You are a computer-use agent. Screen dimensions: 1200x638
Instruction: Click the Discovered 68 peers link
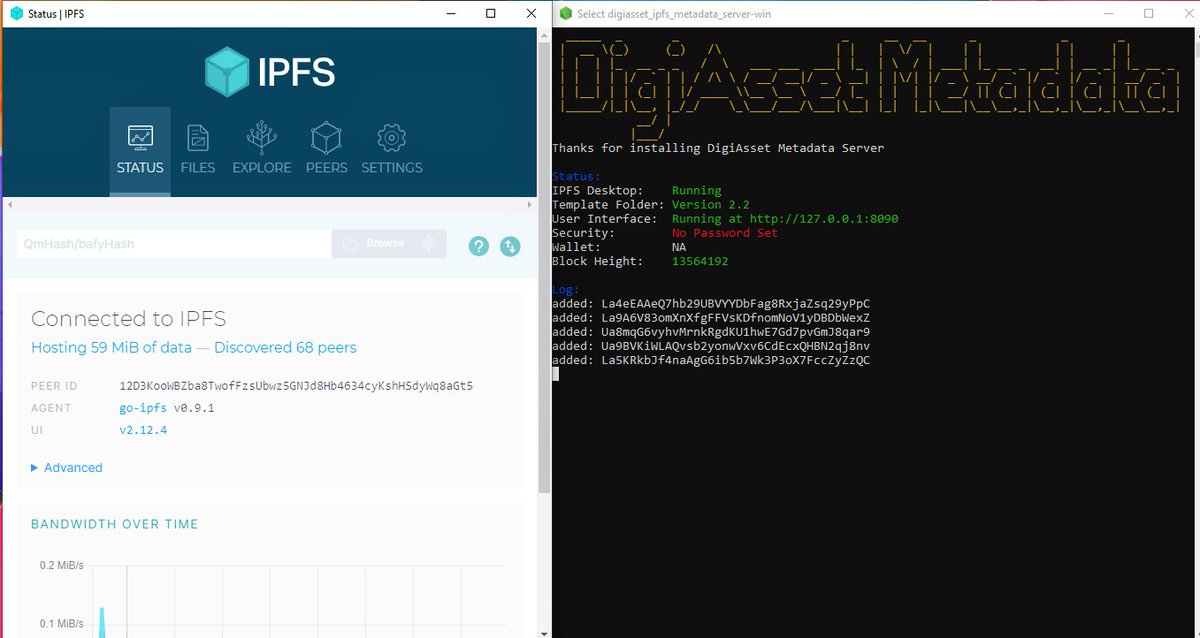coord(285,348)
